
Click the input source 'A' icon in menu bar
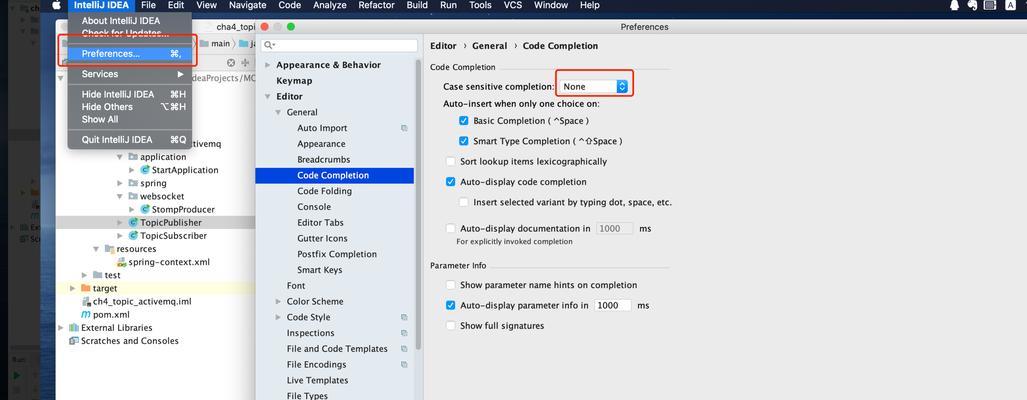point(1011,5)
